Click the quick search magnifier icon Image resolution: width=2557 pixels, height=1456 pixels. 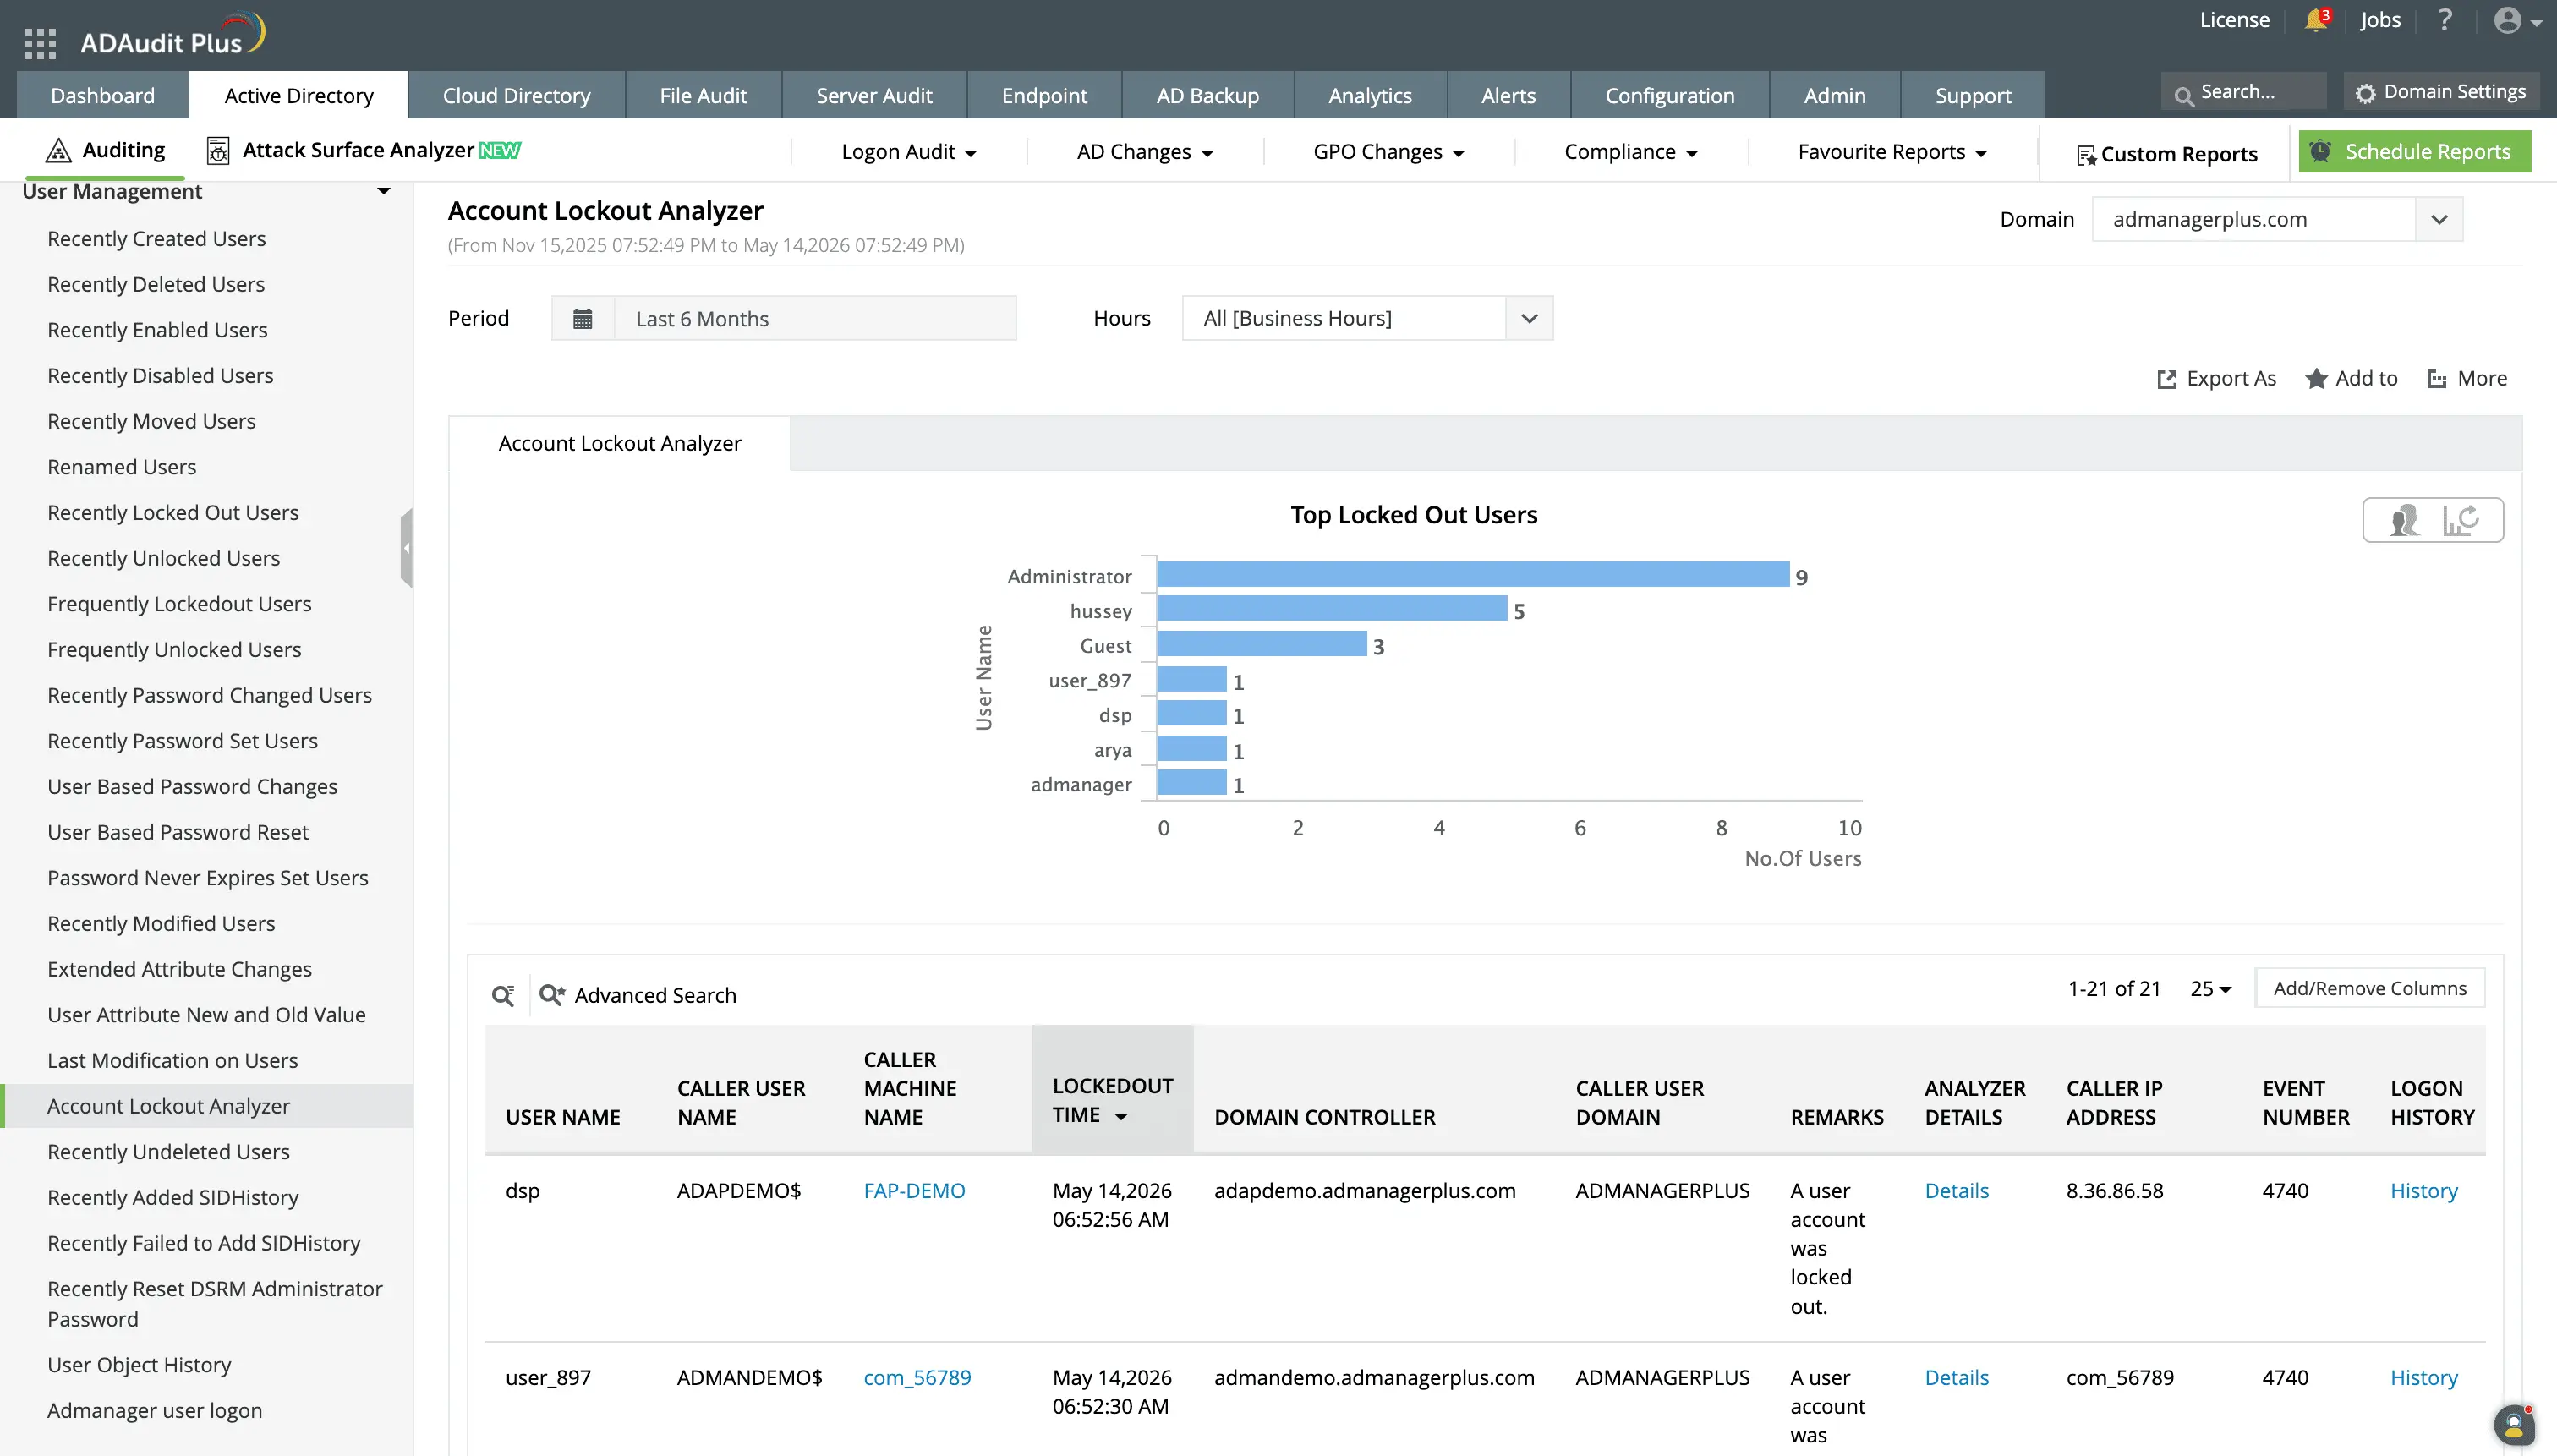[x=503, y=996]
